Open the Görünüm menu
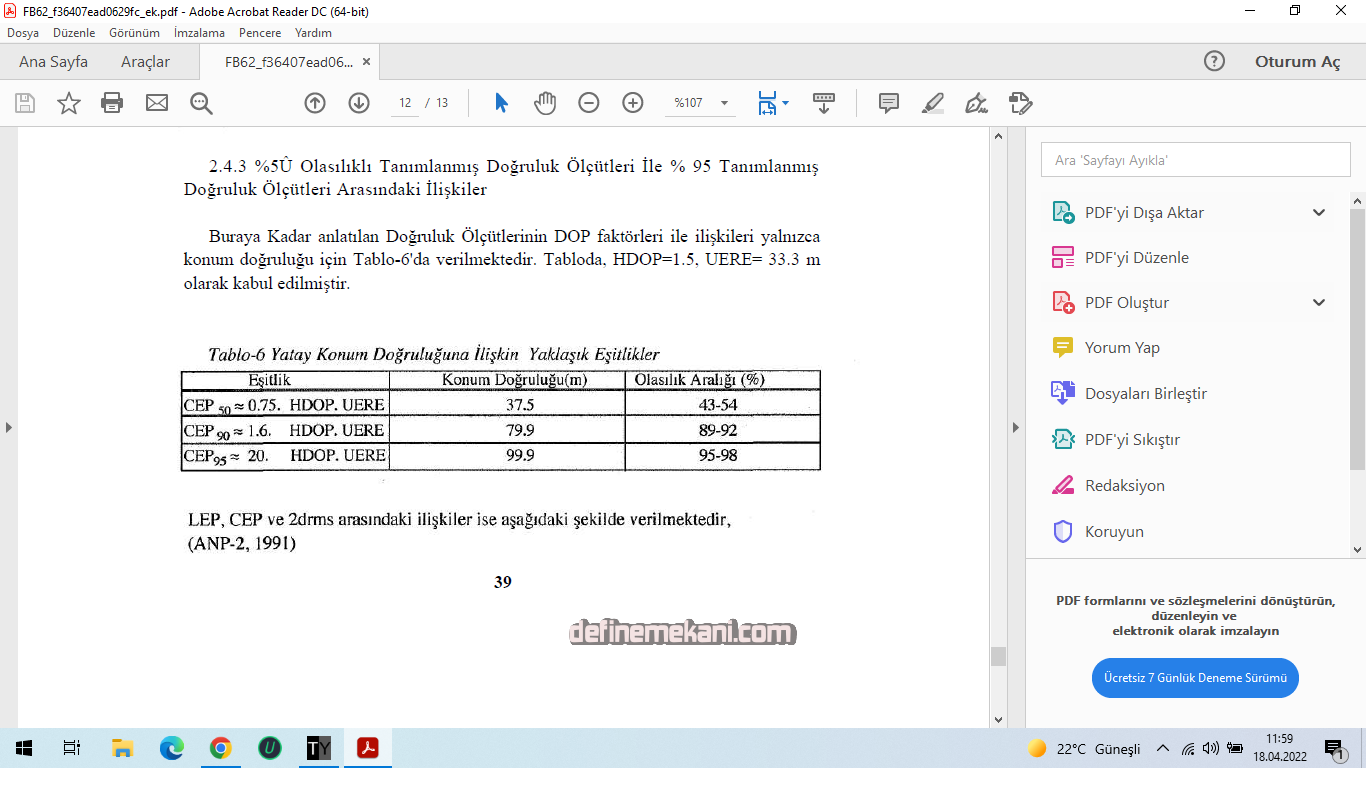 (x=134, y=33)
